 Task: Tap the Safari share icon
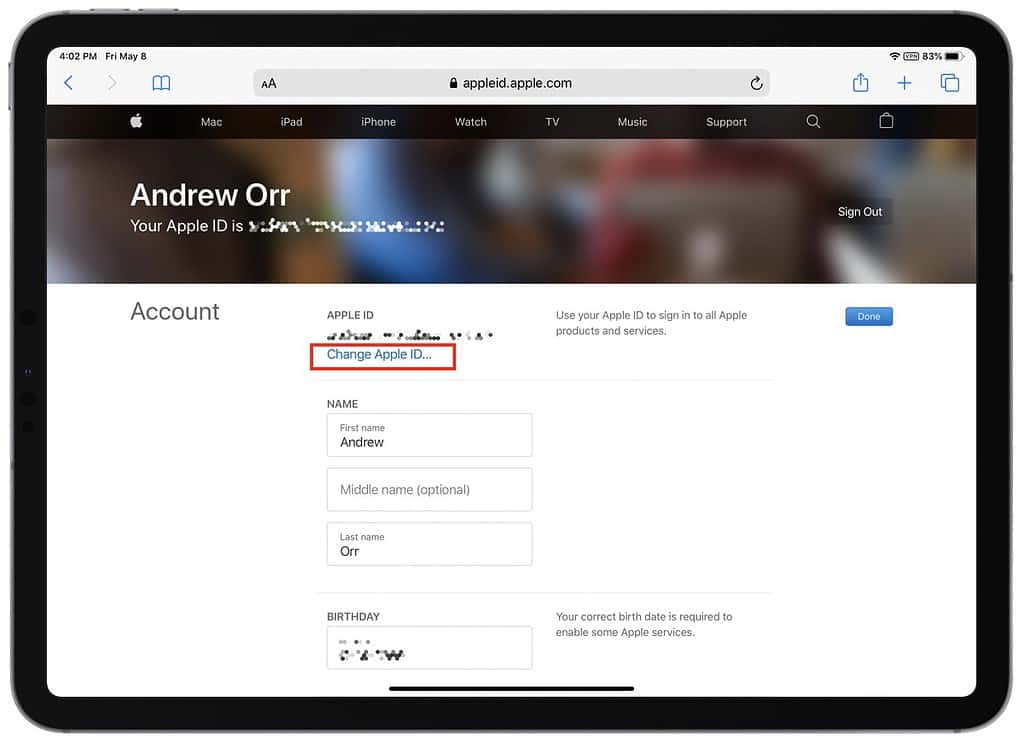pyautogui.click(x=860, y=83)
